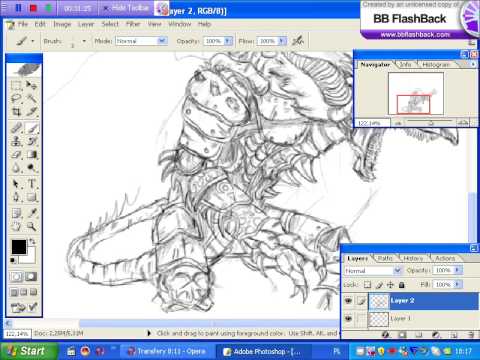The image size is (480, 360).
Task: Select the Gradient tool
Action: click(x=32, y=155)
